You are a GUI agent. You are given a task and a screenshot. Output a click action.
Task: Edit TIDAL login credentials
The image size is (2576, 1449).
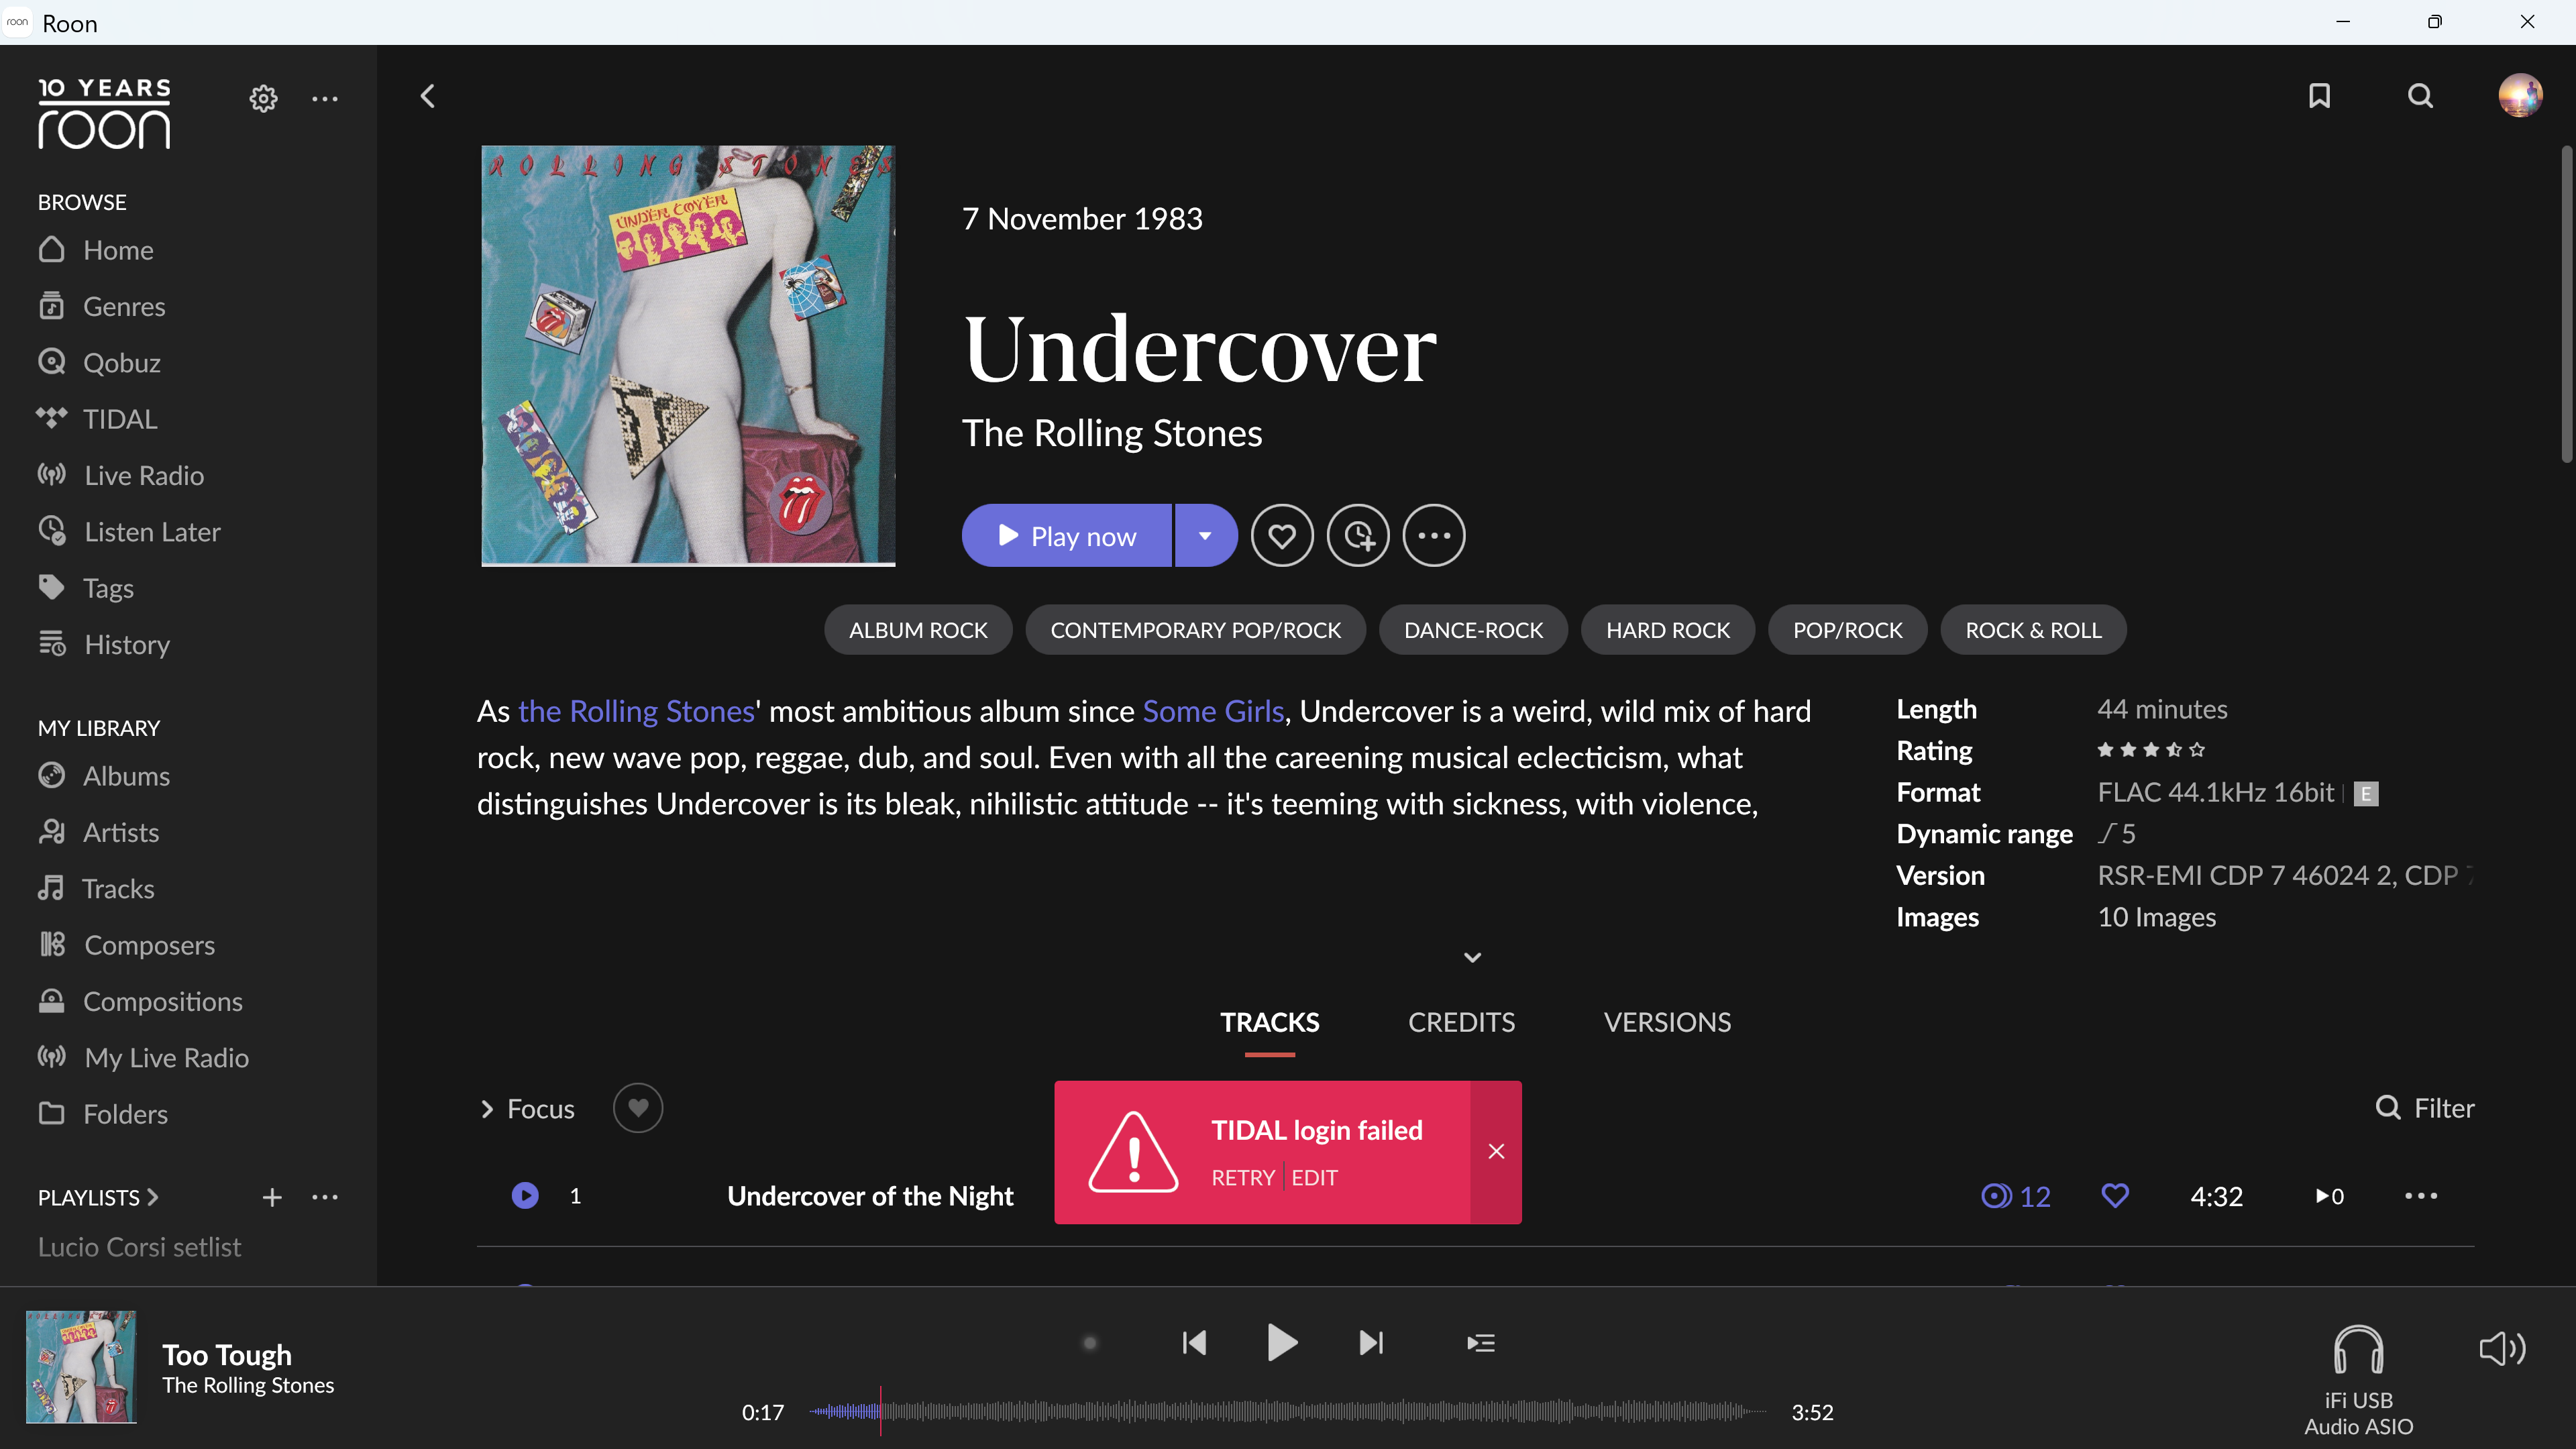tap(1315, 1178)
